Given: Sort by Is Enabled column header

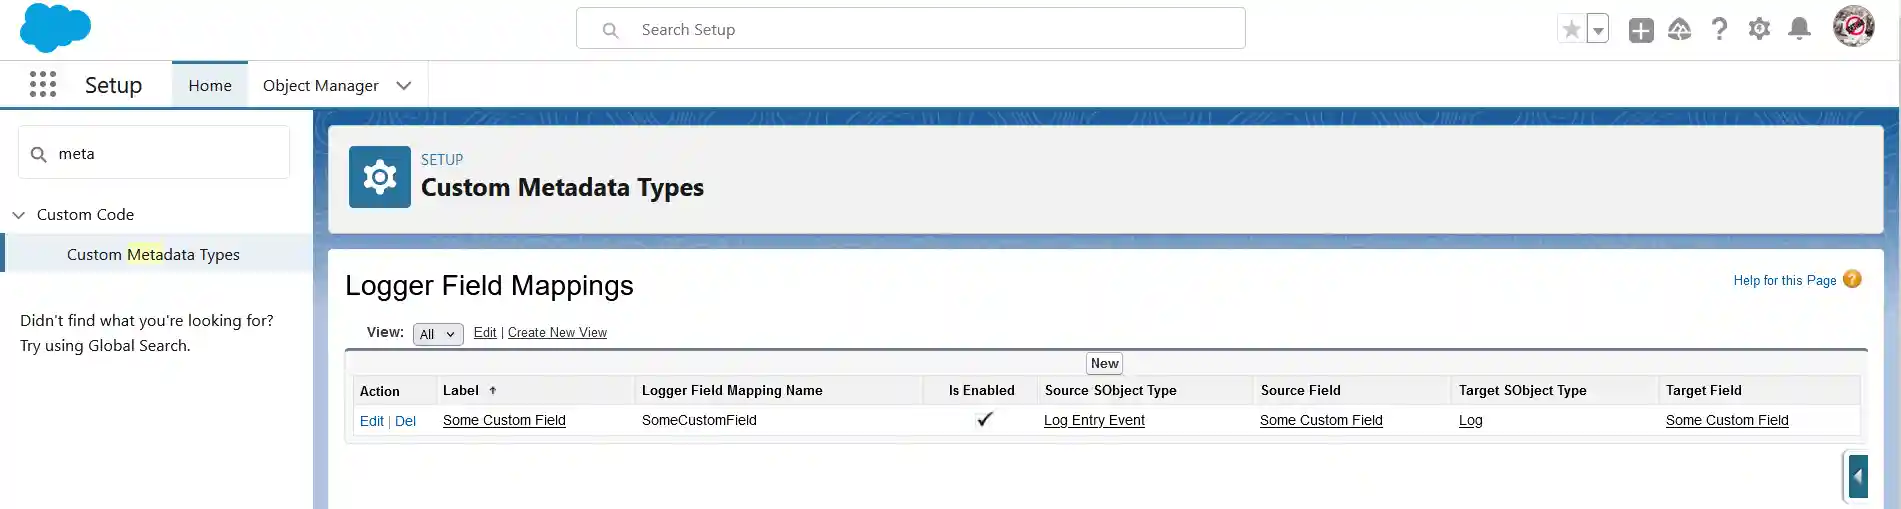Looking at the screenshot, I should click(982, 390).
